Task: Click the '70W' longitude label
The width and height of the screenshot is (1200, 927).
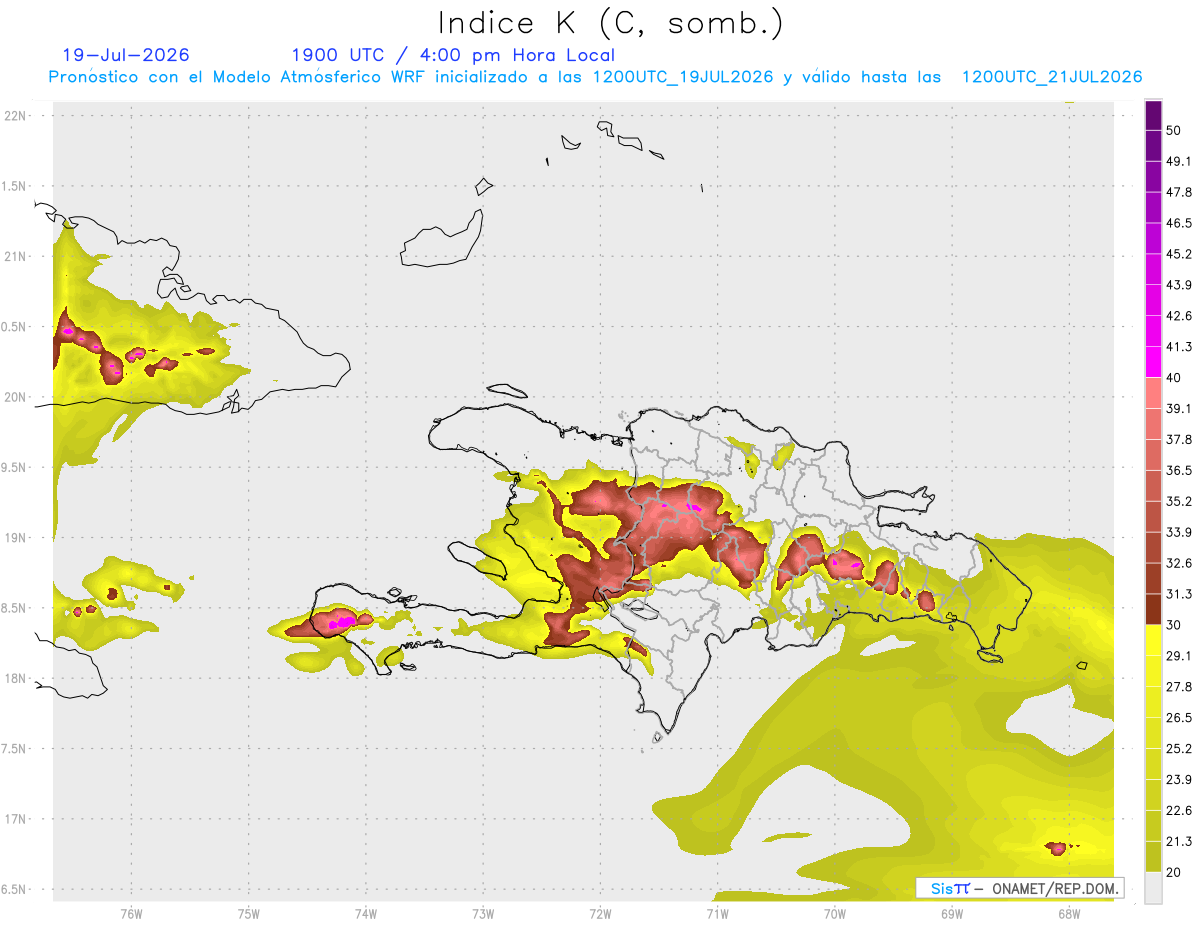Action: coord(835,914)
